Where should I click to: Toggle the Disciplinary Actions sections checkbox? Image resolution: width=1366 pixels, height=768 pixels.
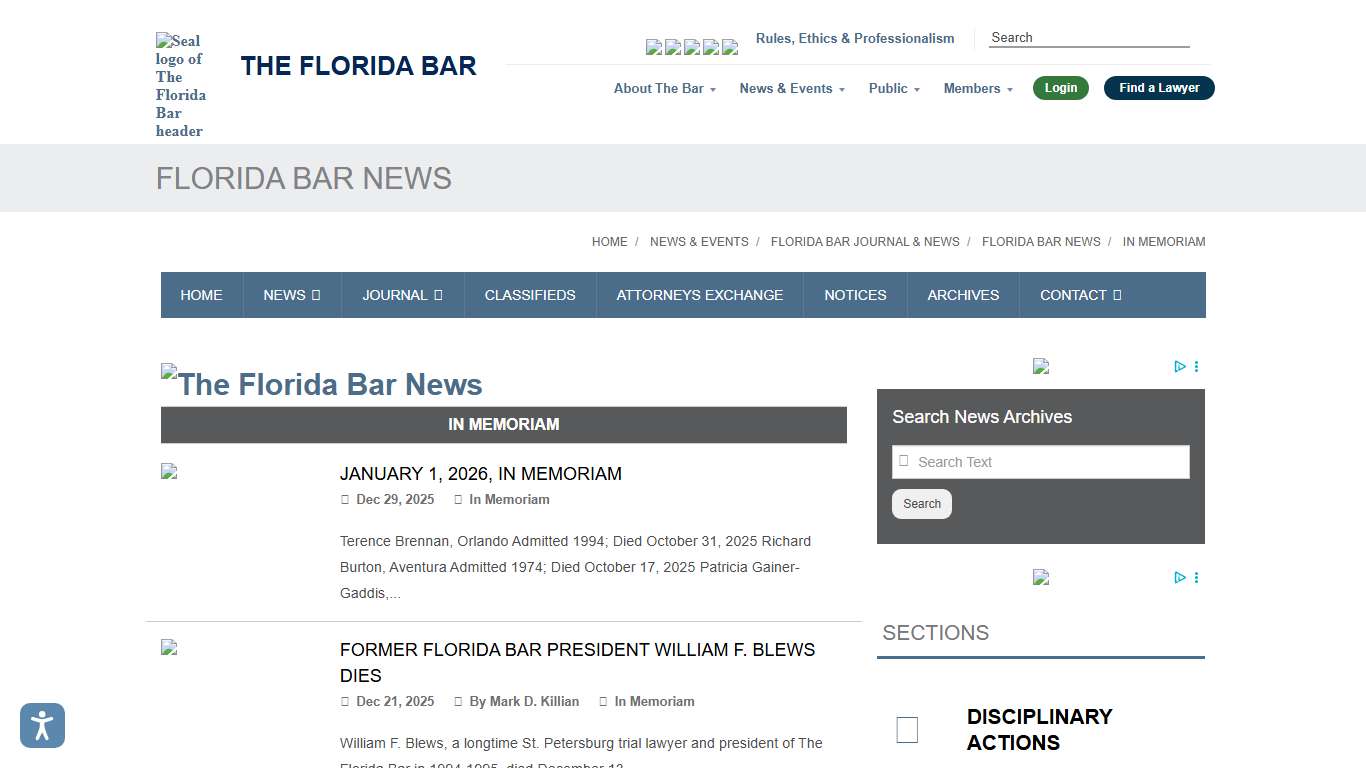pyautogui.click(x=907, y=729)
